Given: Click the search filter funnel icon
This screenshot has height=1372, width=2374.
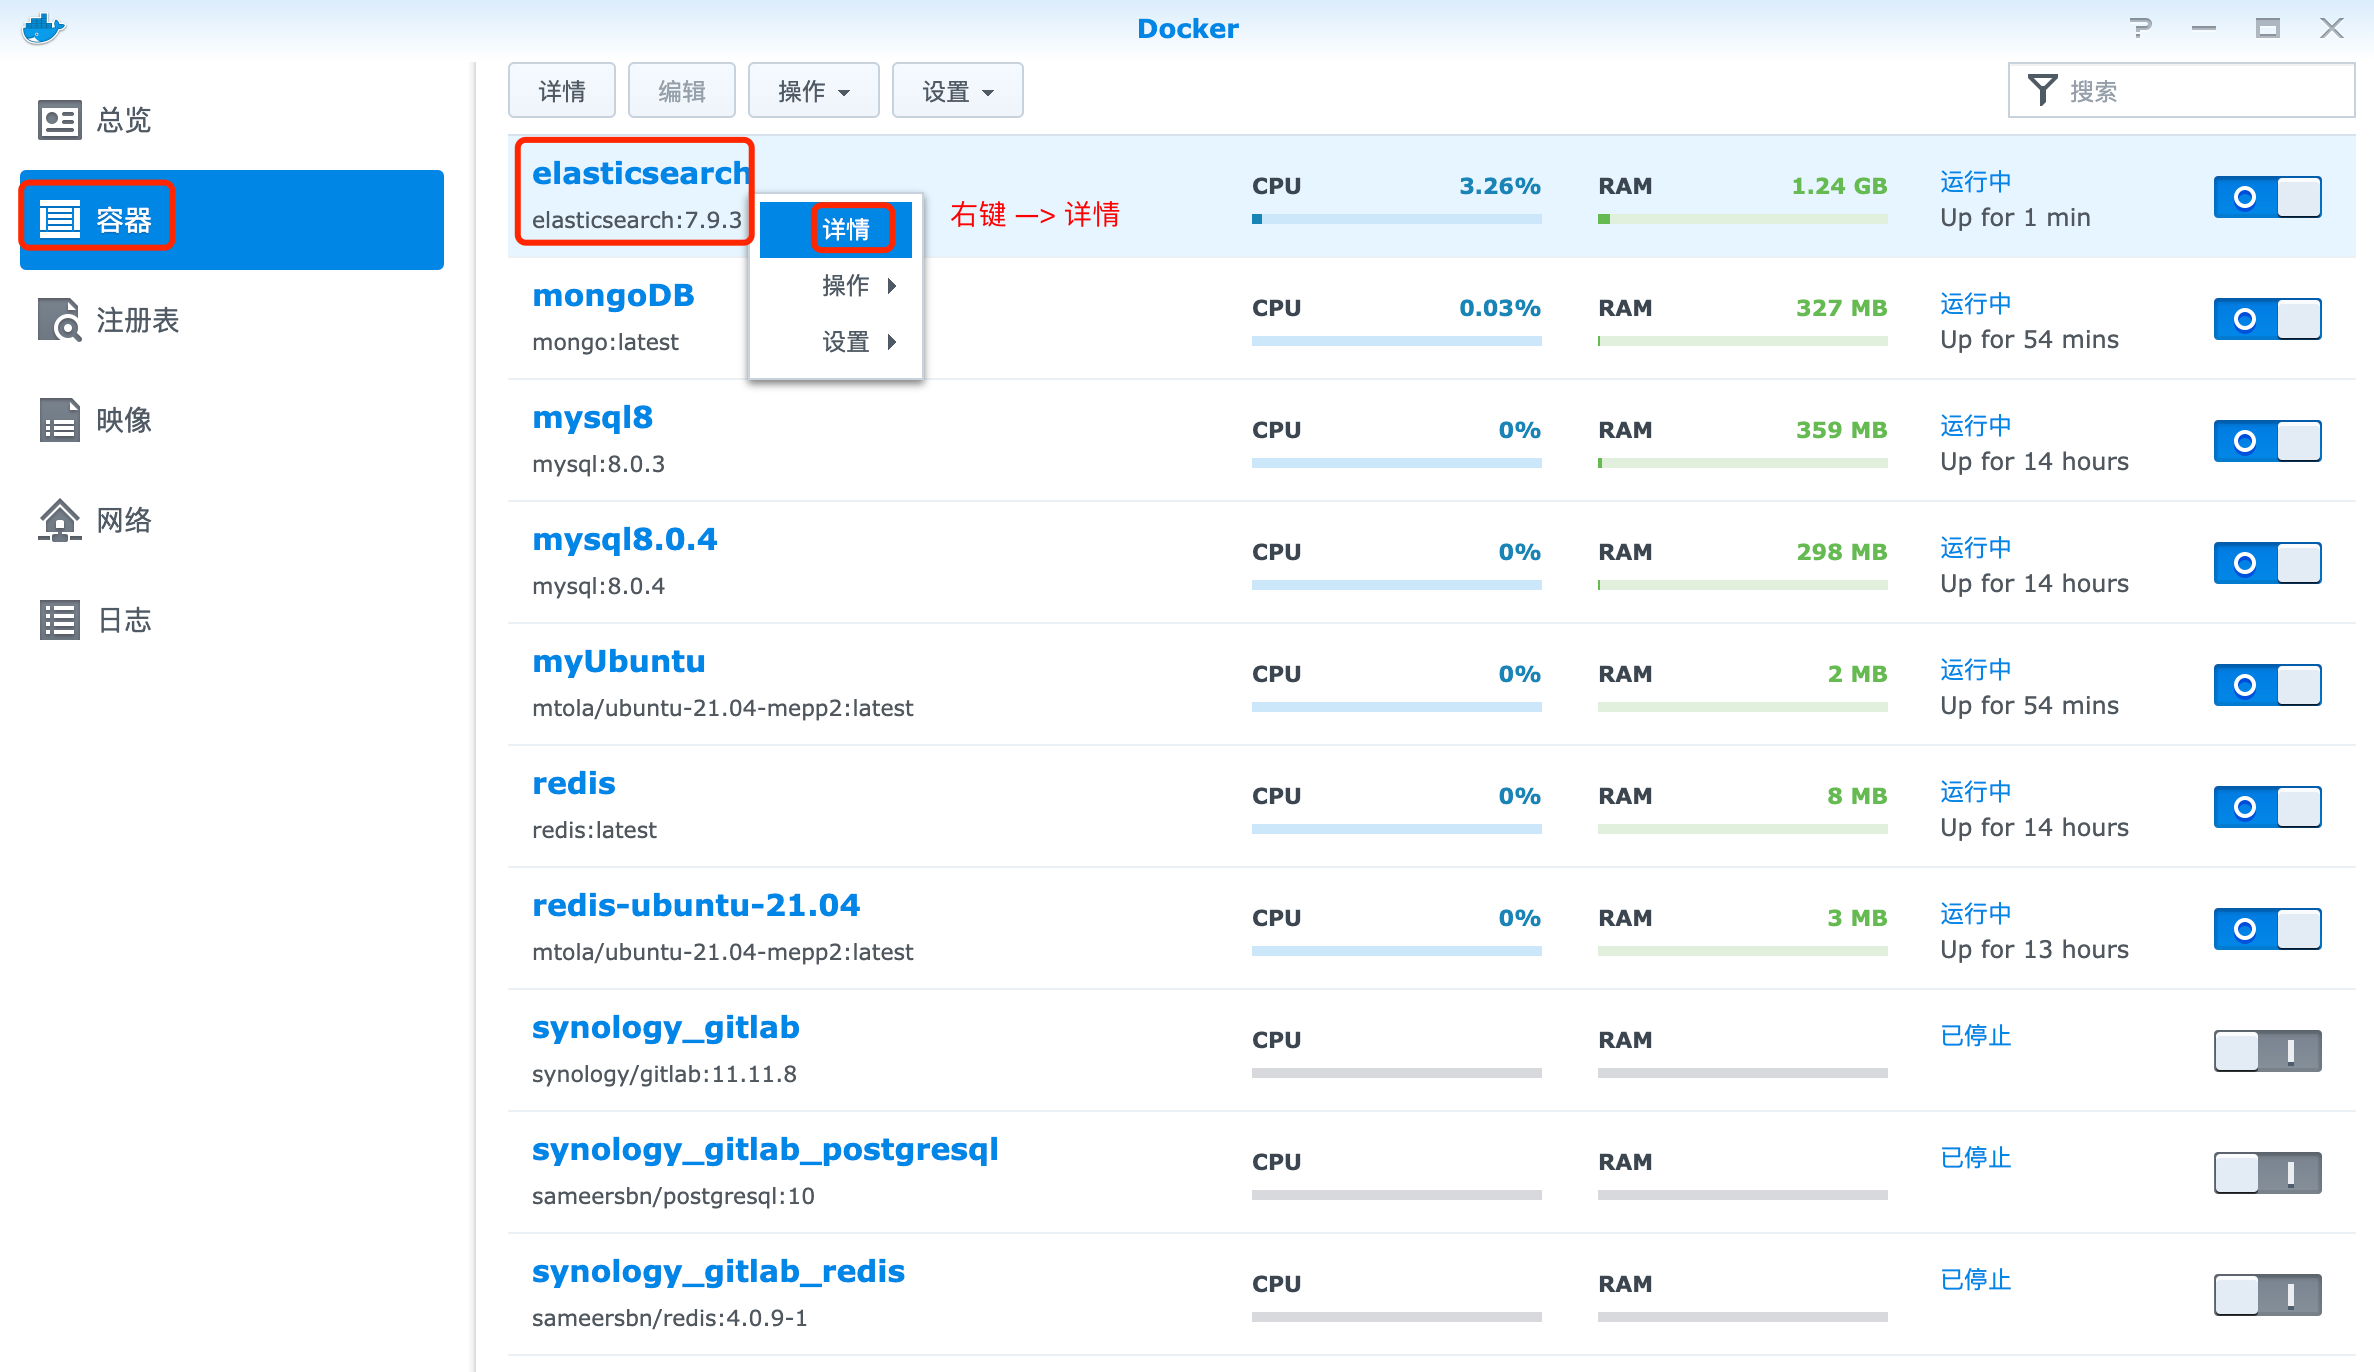Looking at the screenshot, I should [x=2042, y=90].
